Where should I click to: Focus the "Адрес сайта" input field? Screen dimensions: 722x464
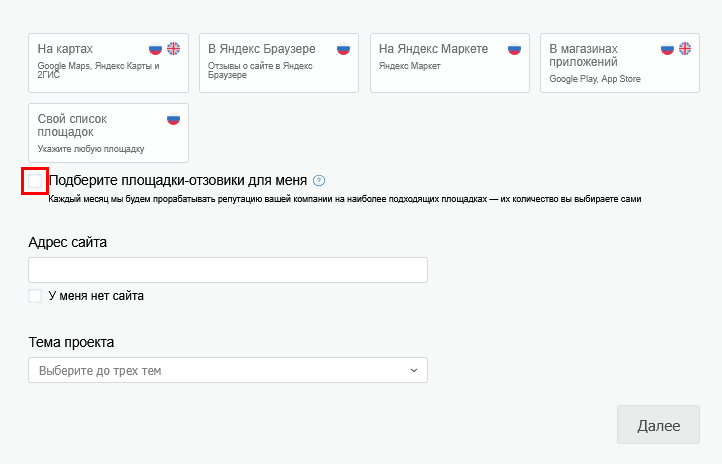click(x=228, y=270)
